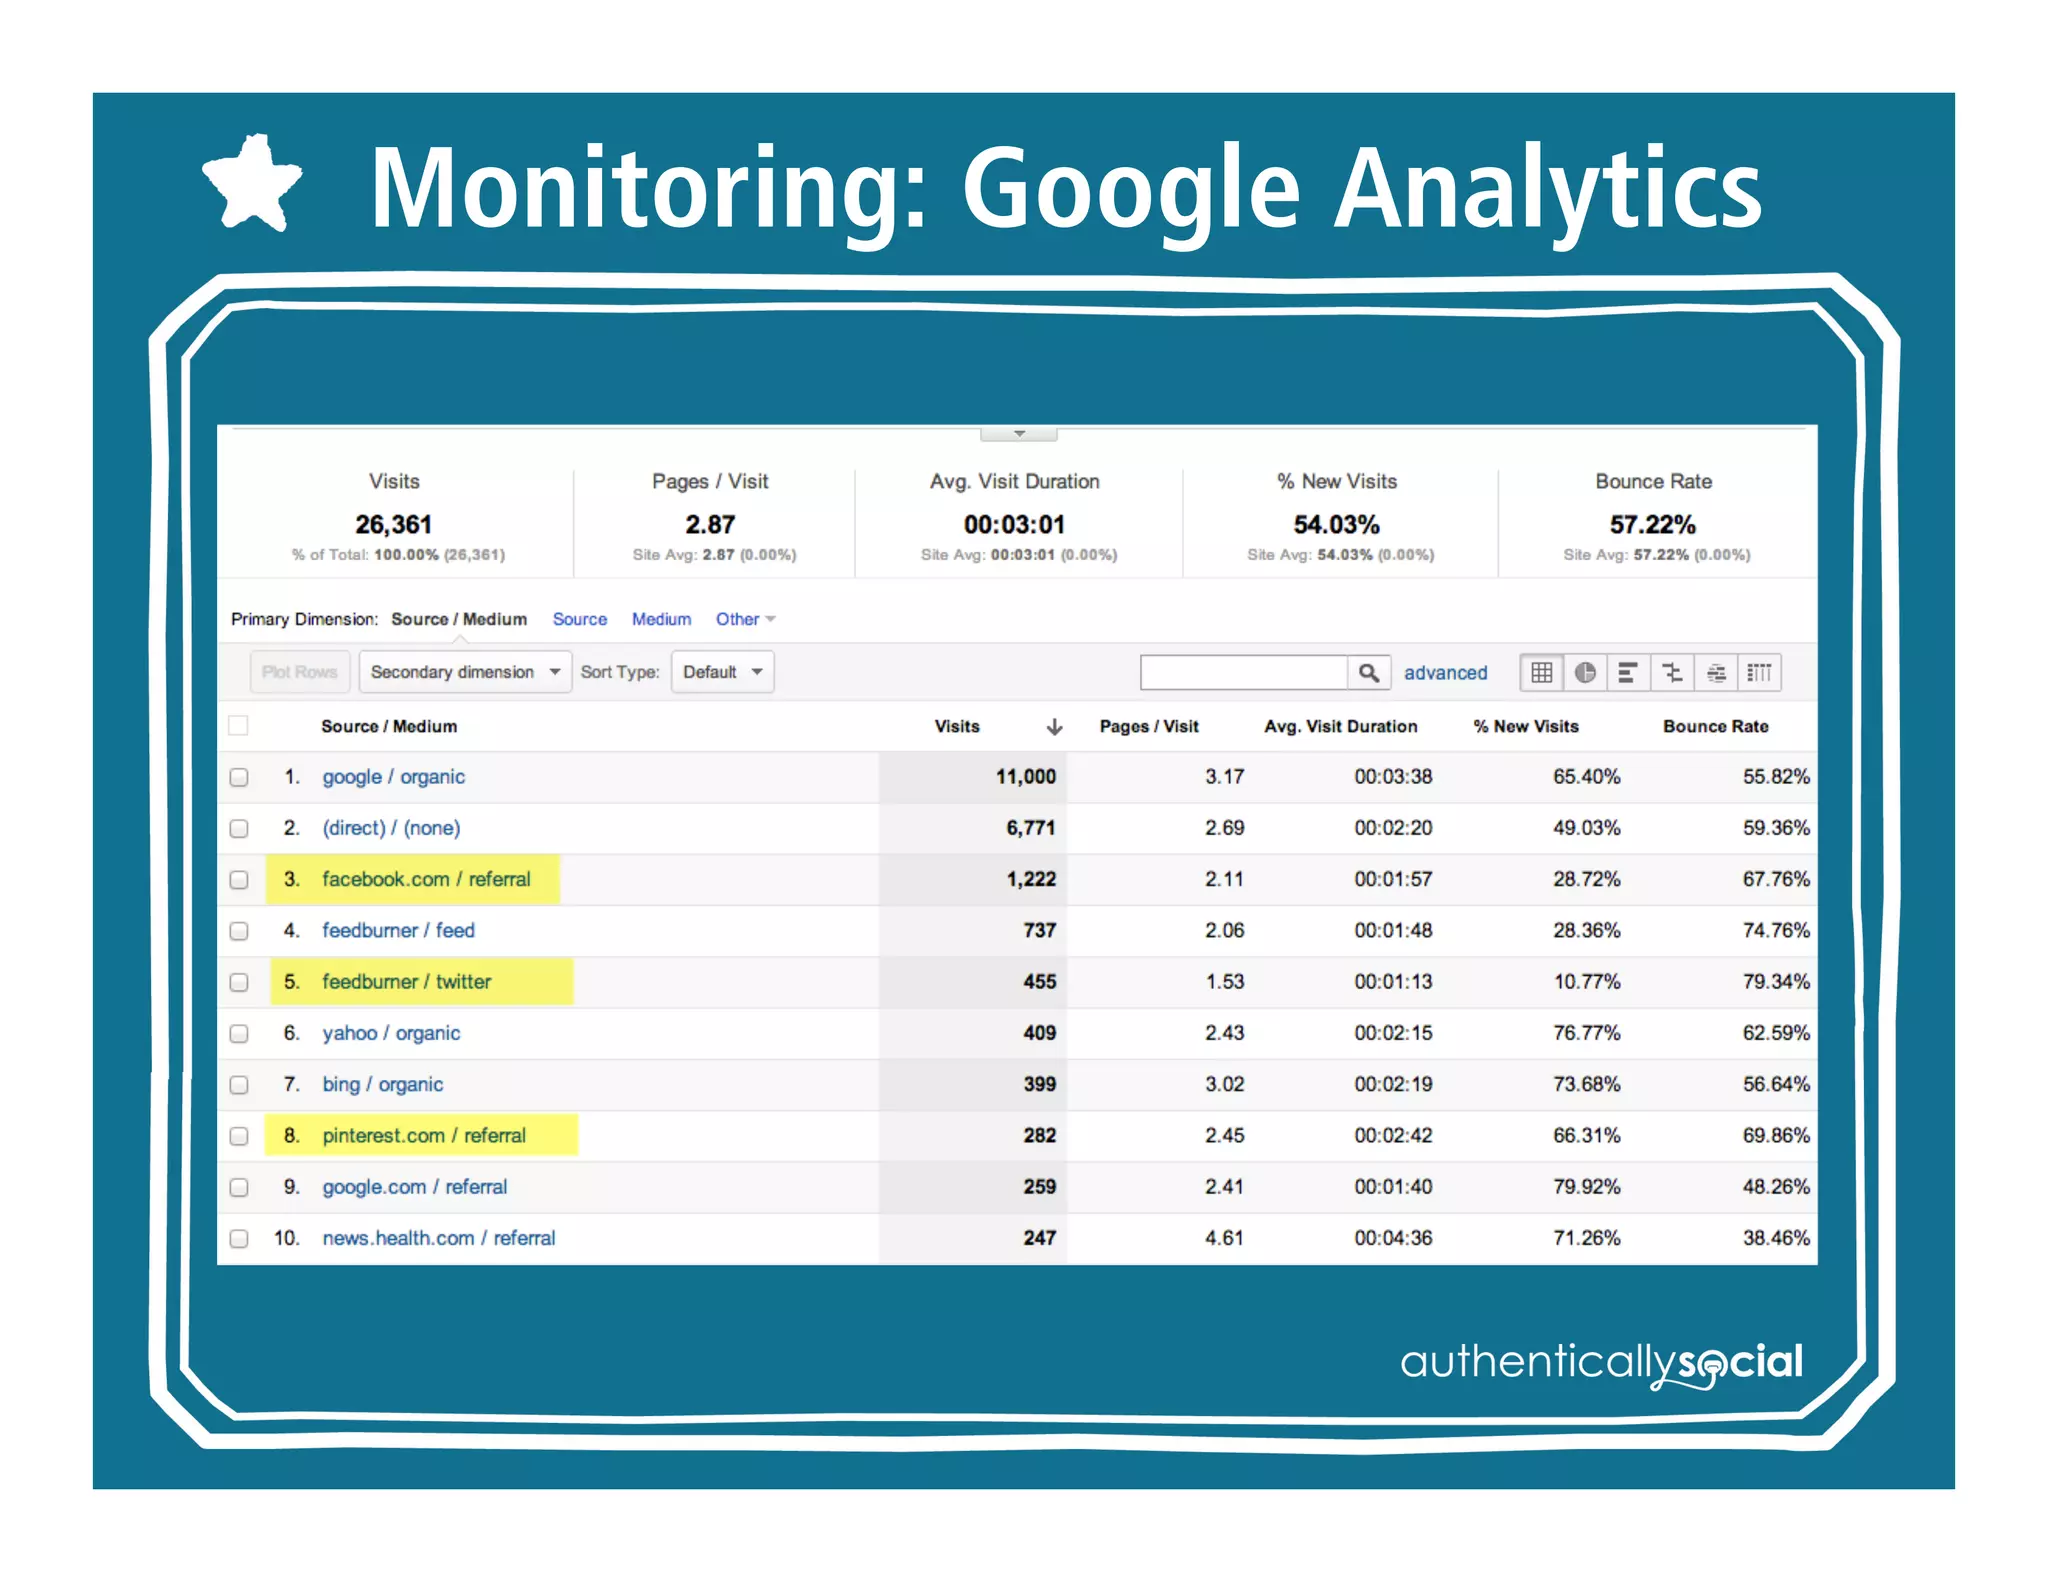Expand the Other primary dimension menu
2048x1582 pixels.
(x=746, y=620)
